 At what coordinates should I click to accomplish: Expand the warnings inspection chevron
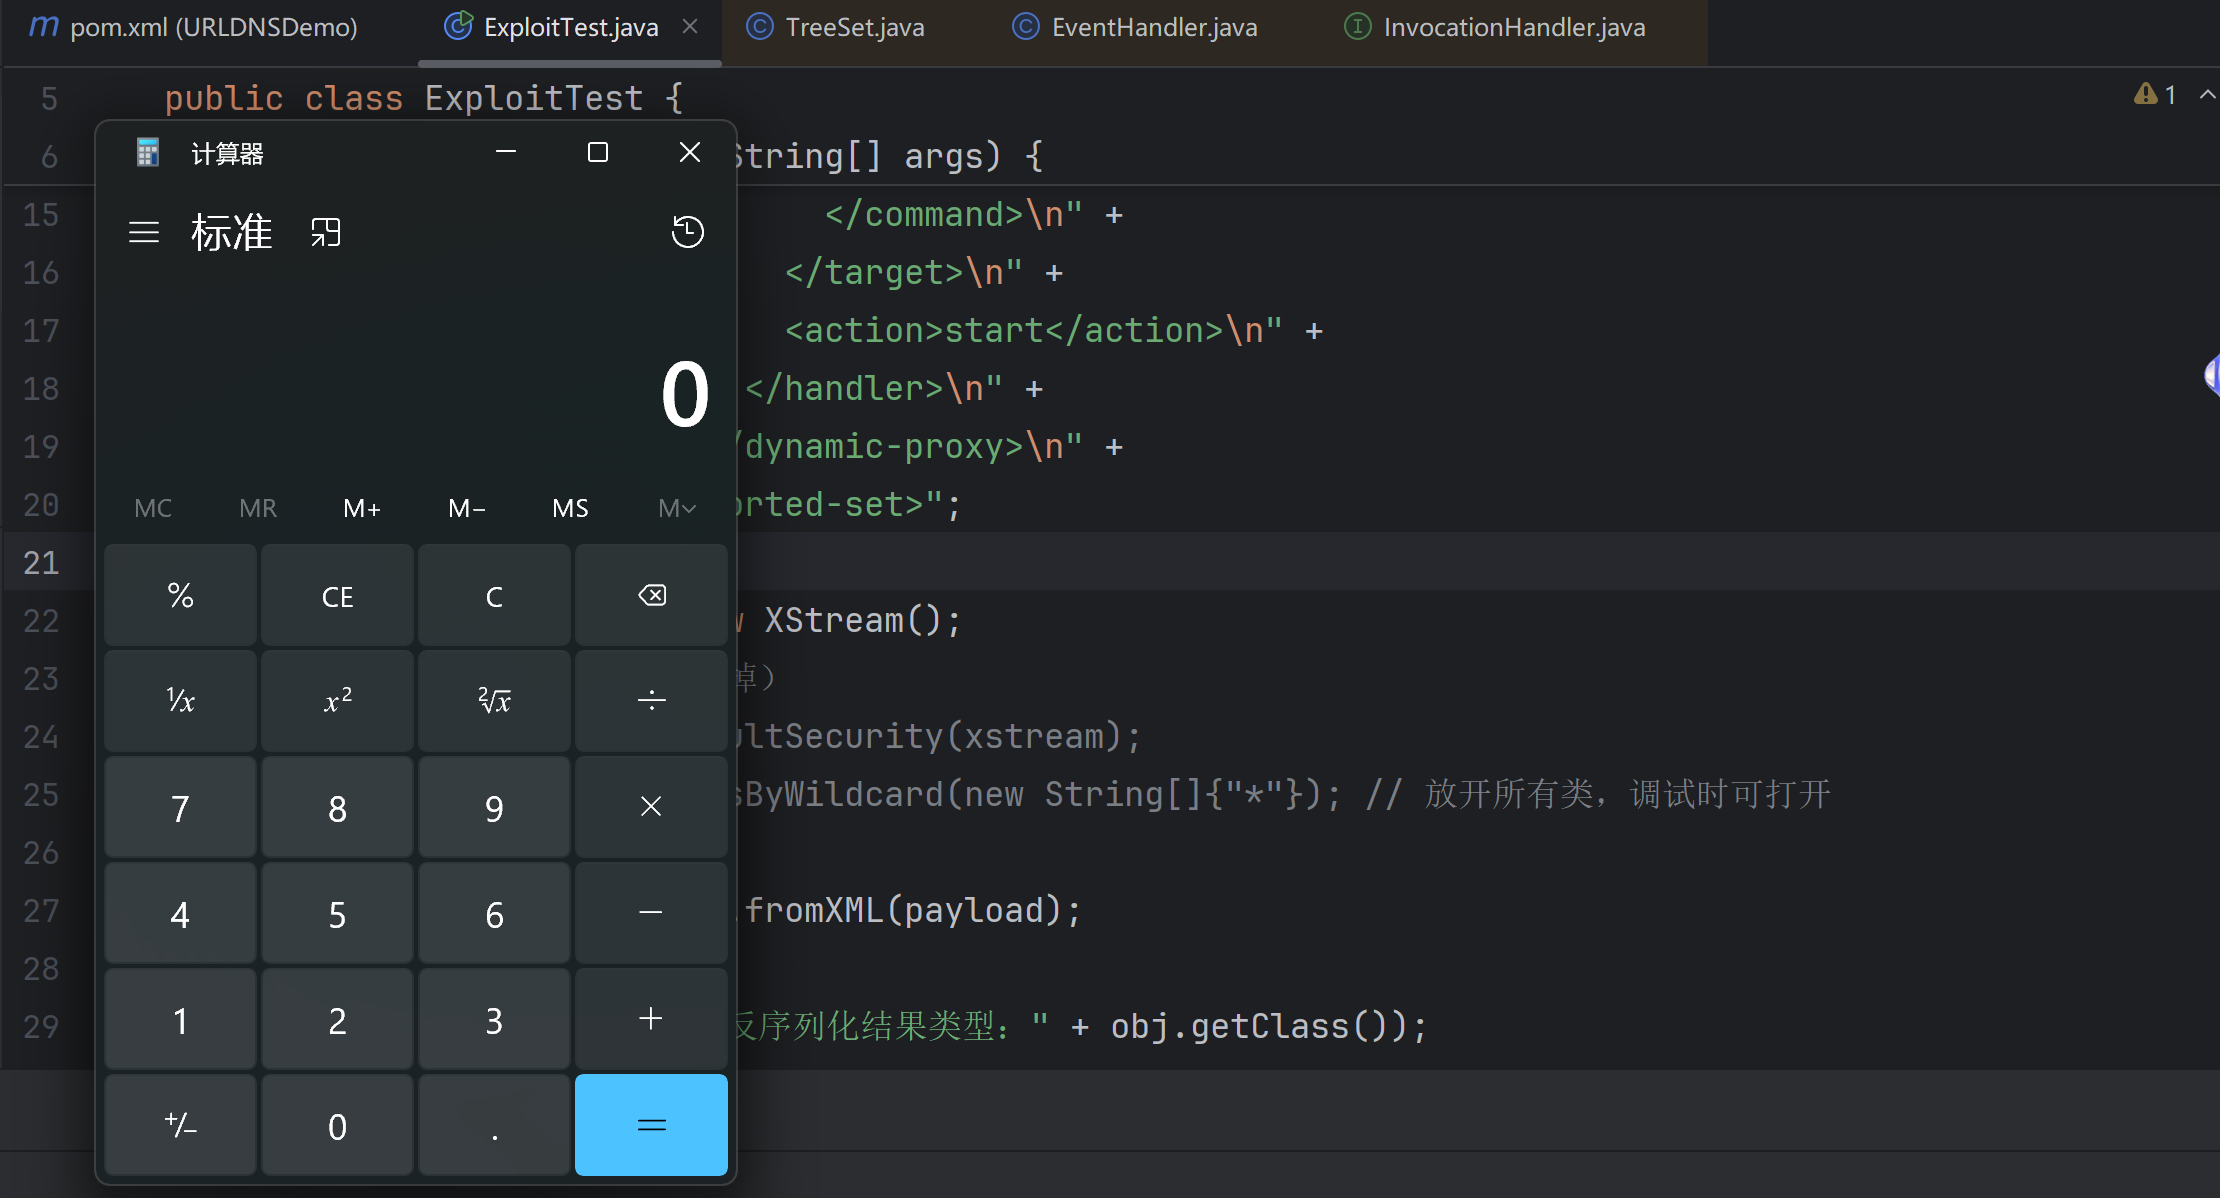point(2207,95)
